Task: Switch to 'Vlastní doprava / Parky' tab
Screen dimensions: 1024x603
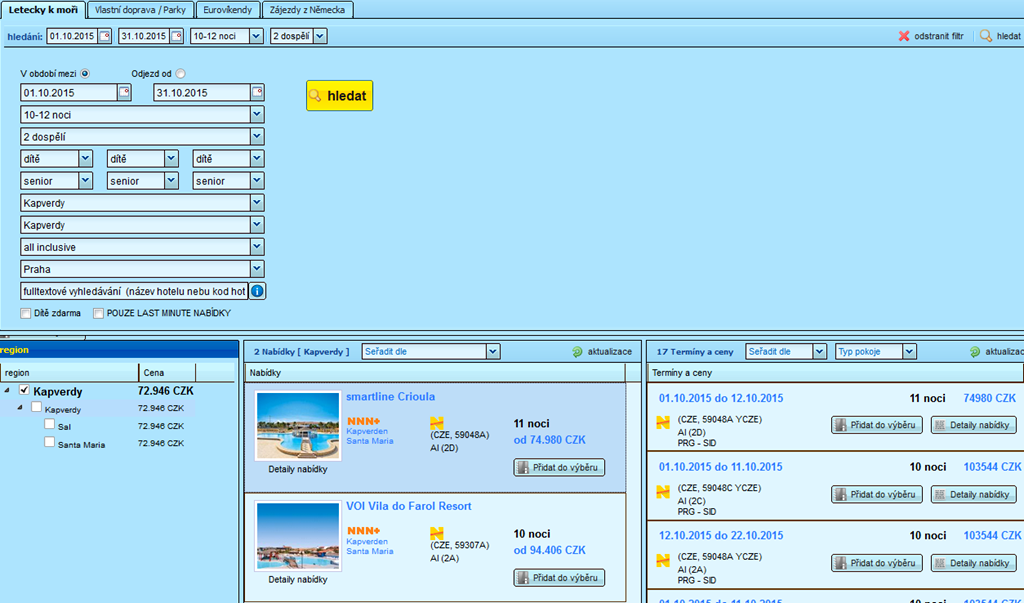Action: [x=140, y=10]
